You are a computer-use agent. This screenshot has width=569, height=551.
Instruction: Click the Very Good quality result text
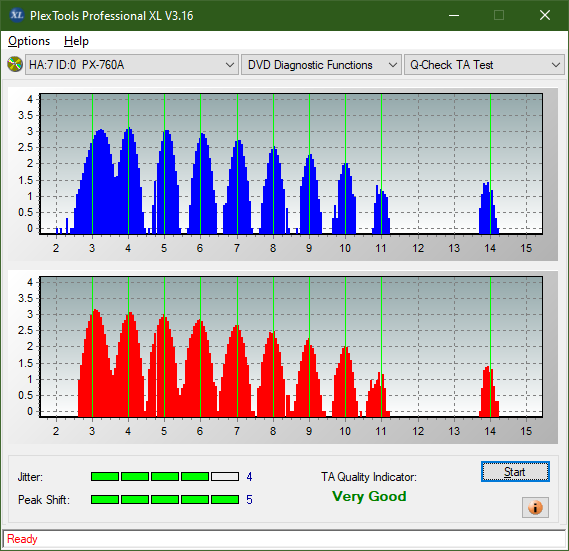click(369, 496)
